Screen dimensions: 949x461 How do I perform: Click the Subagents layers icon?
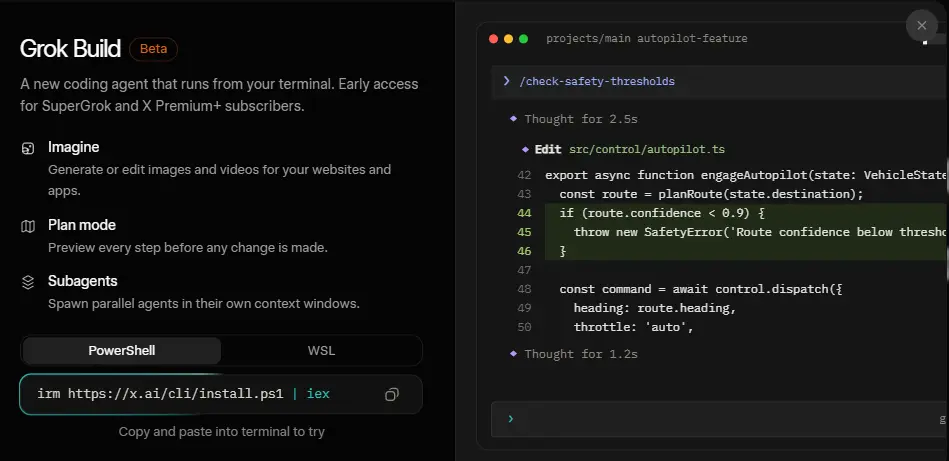point(28,283)
